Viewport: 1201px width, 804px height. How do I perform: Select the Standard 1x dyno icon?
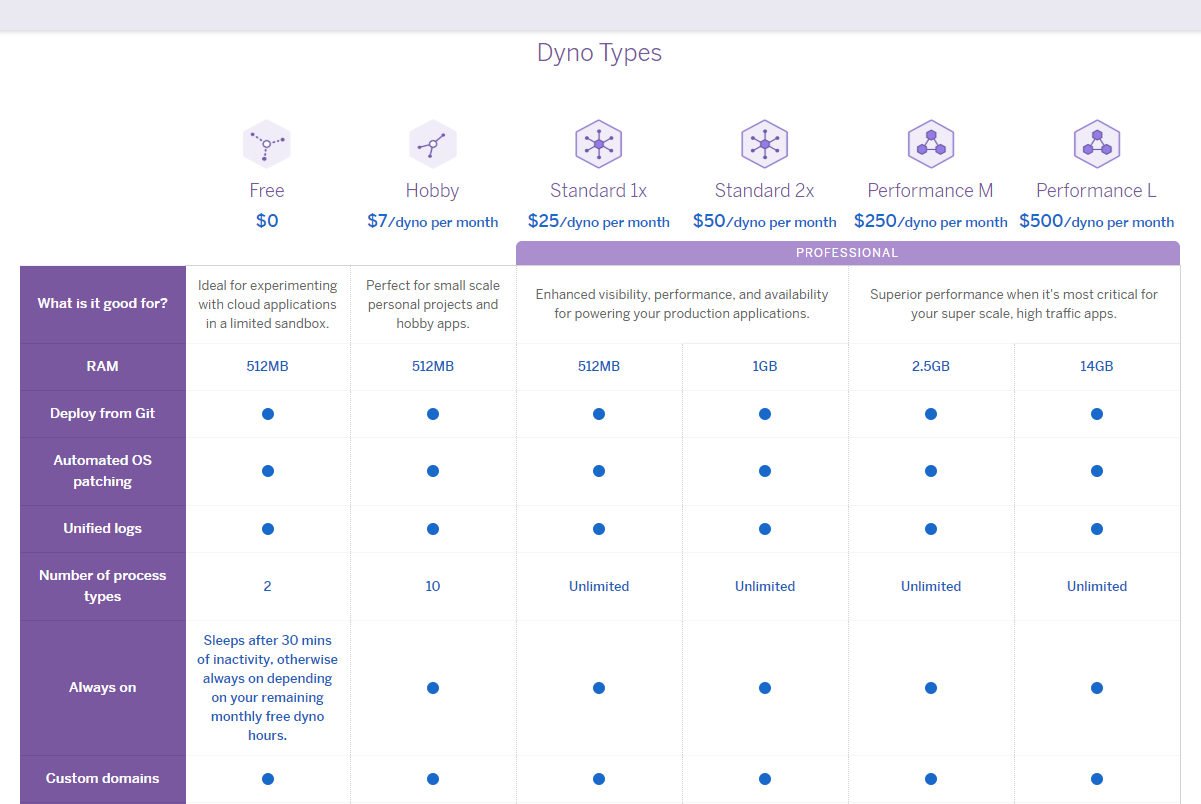(x=598, y=144)
